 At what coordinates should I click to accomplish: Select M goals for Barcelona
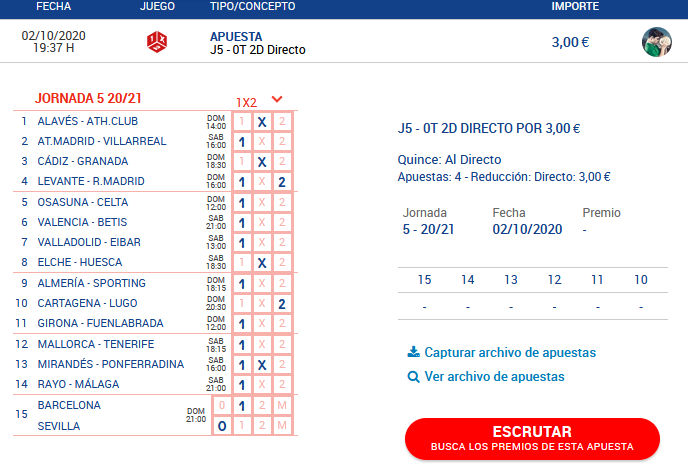[x=282, y=406]
